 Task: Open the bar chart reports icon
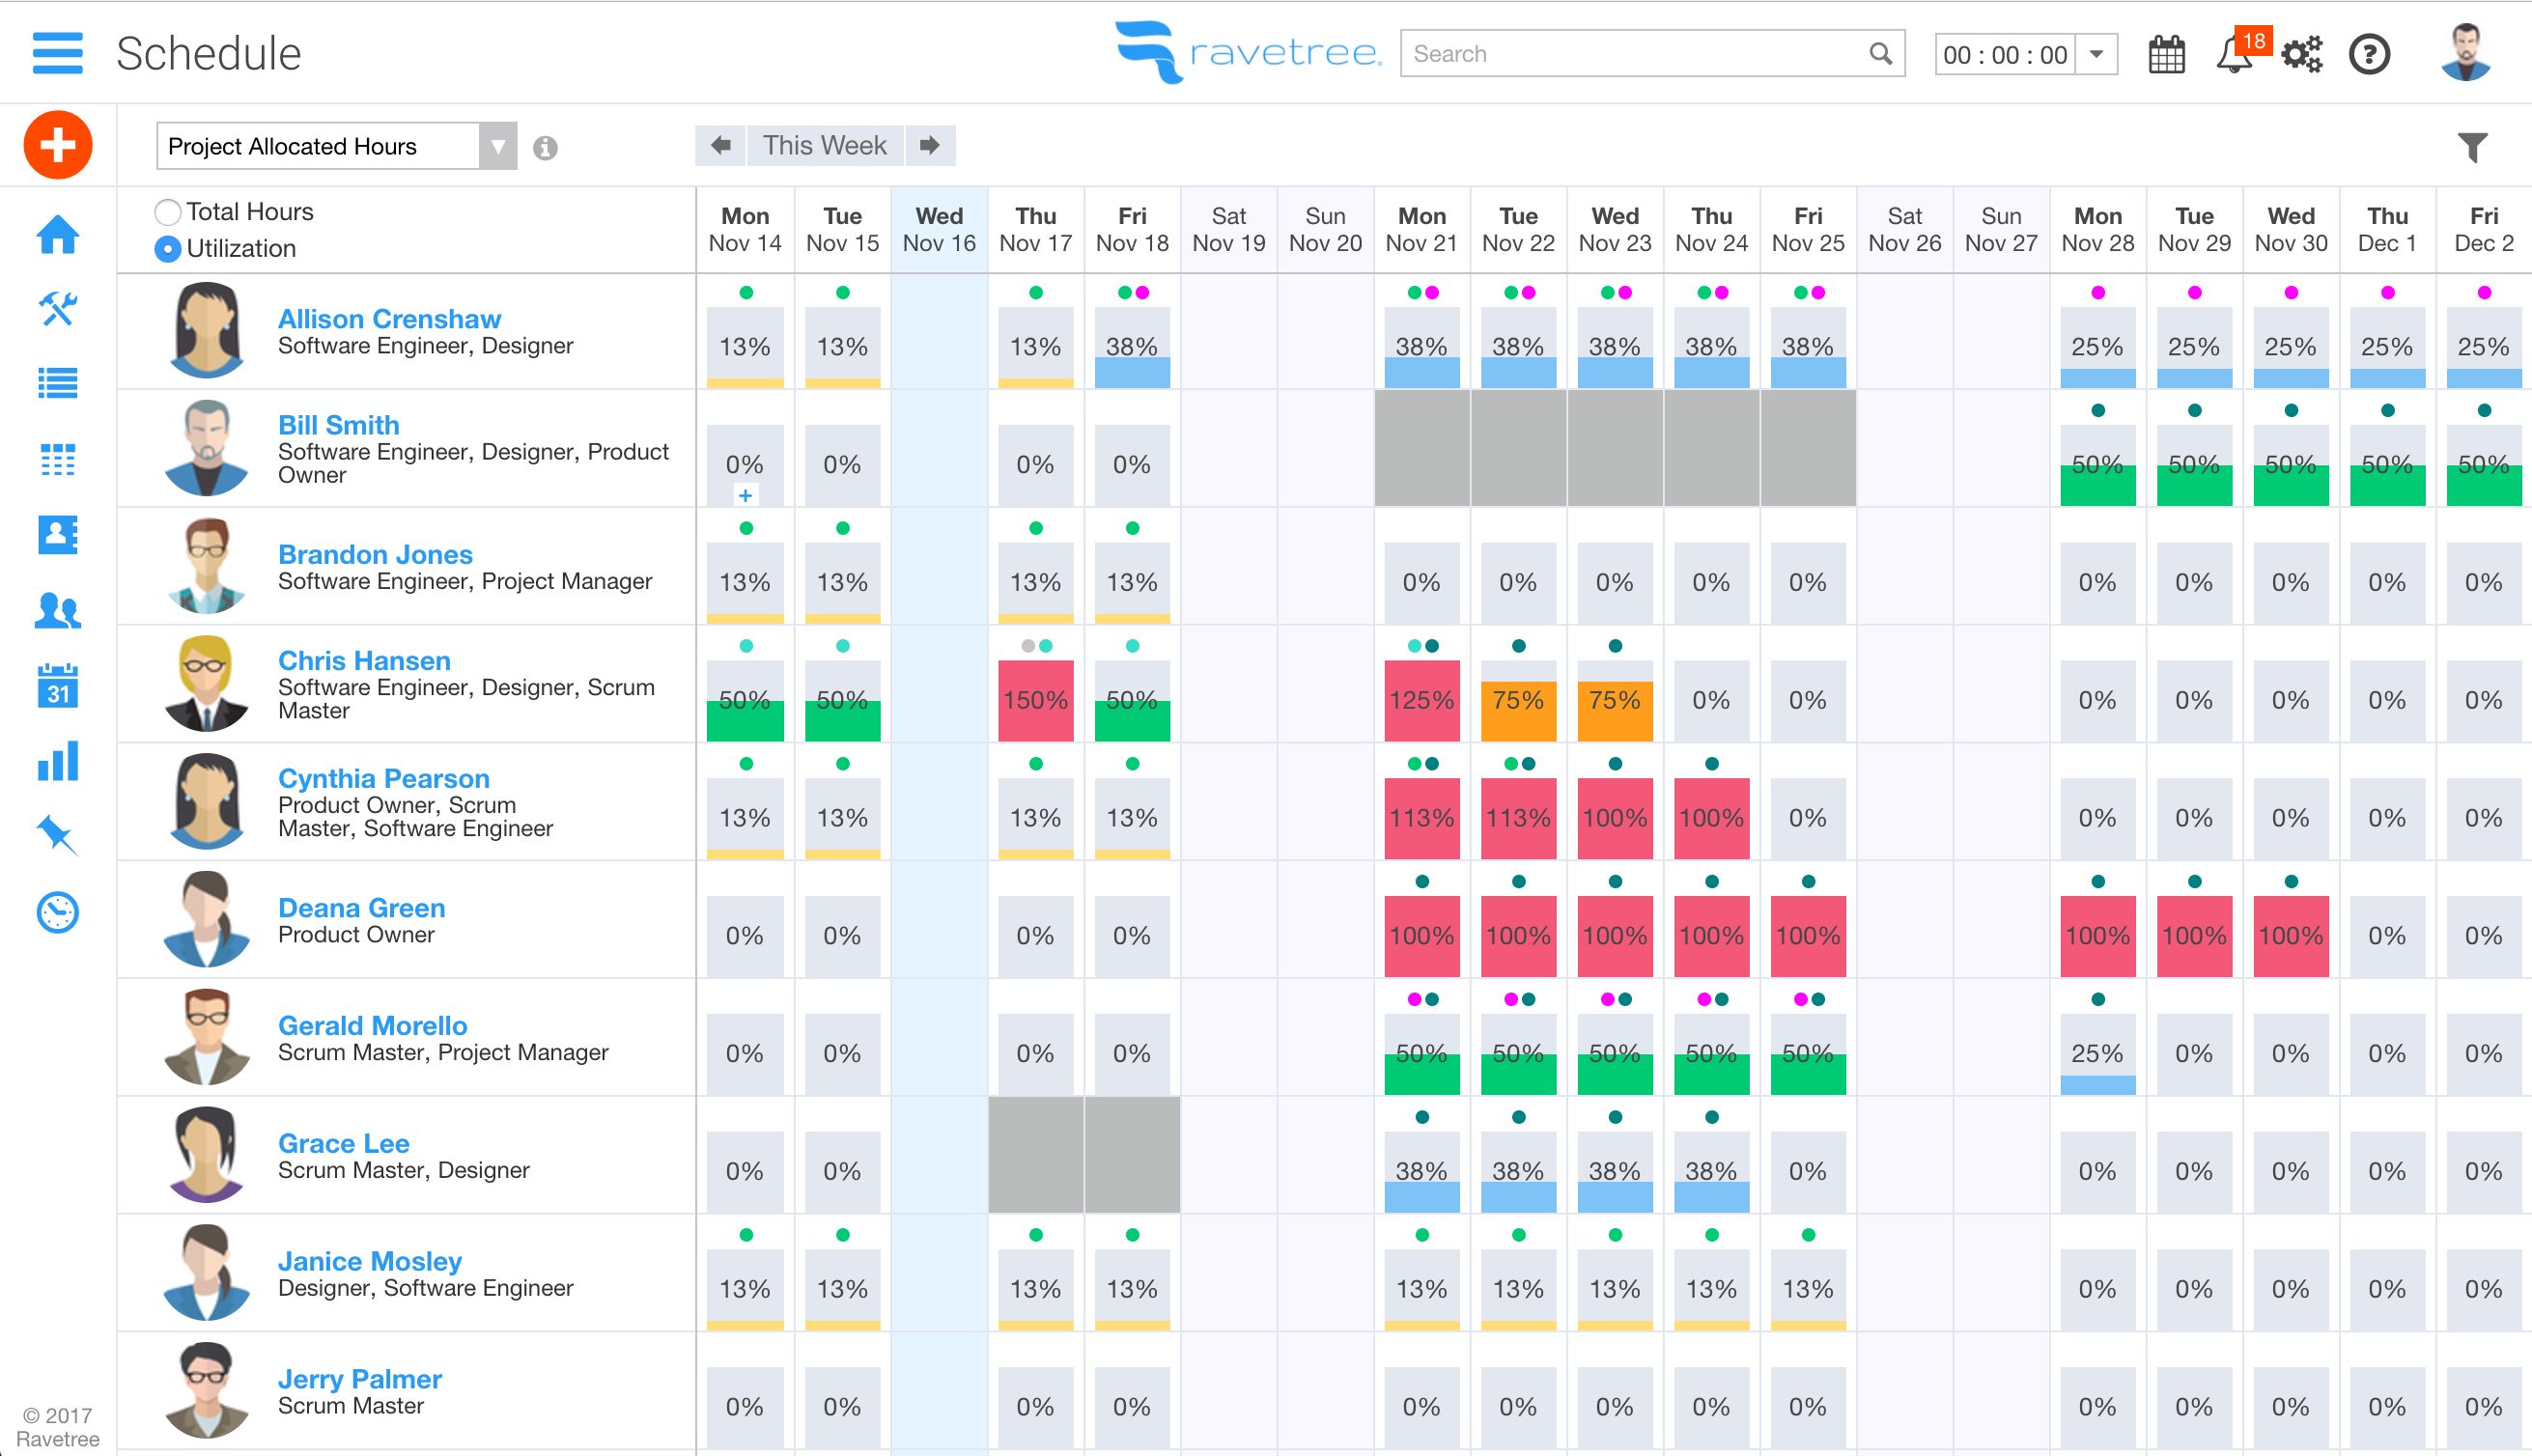pos(58,761)
